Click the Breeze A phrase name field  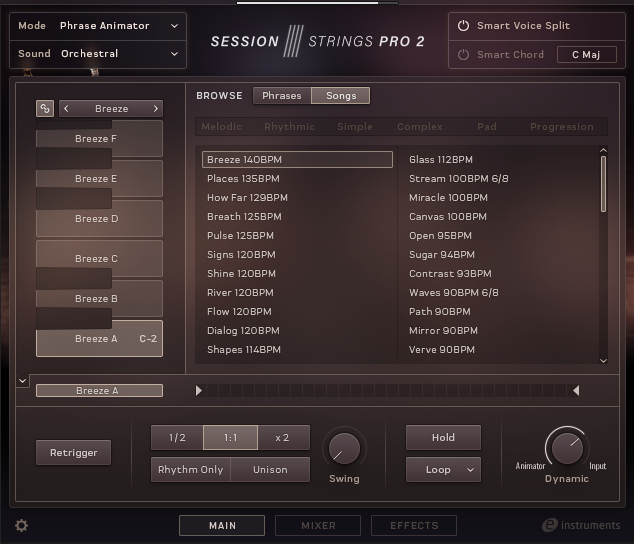tap(99, 390)
